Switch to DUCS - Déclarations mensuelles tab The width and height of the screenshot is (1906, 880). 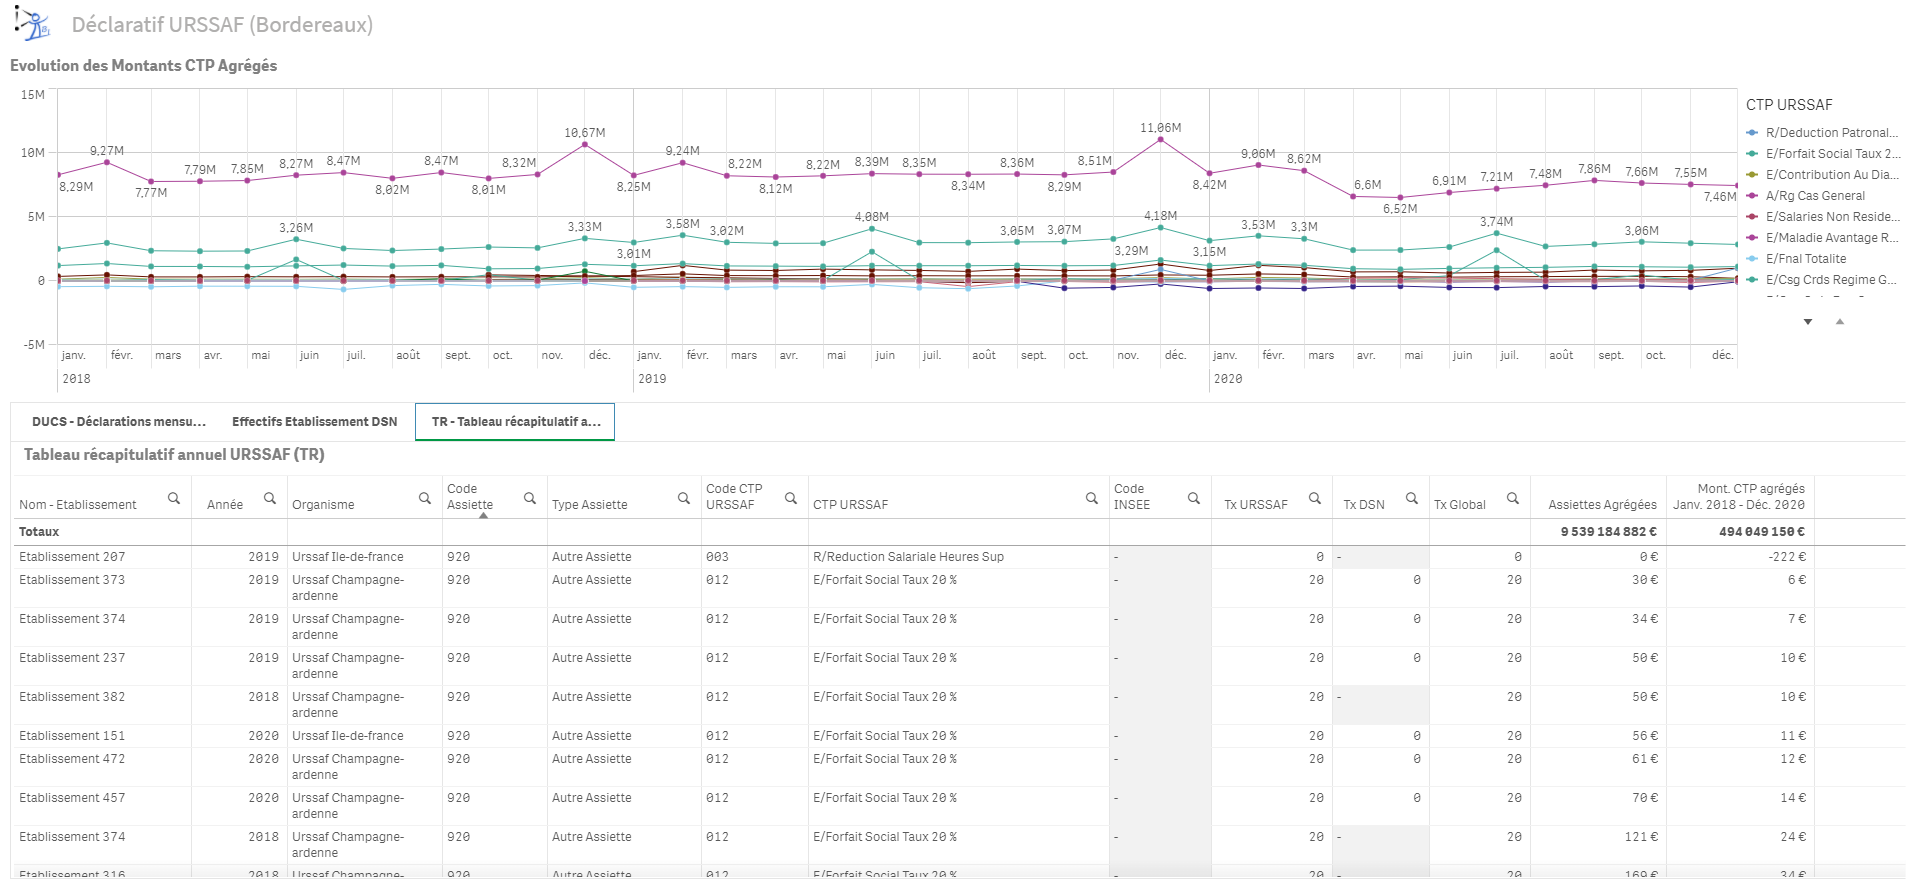point(118,422)
